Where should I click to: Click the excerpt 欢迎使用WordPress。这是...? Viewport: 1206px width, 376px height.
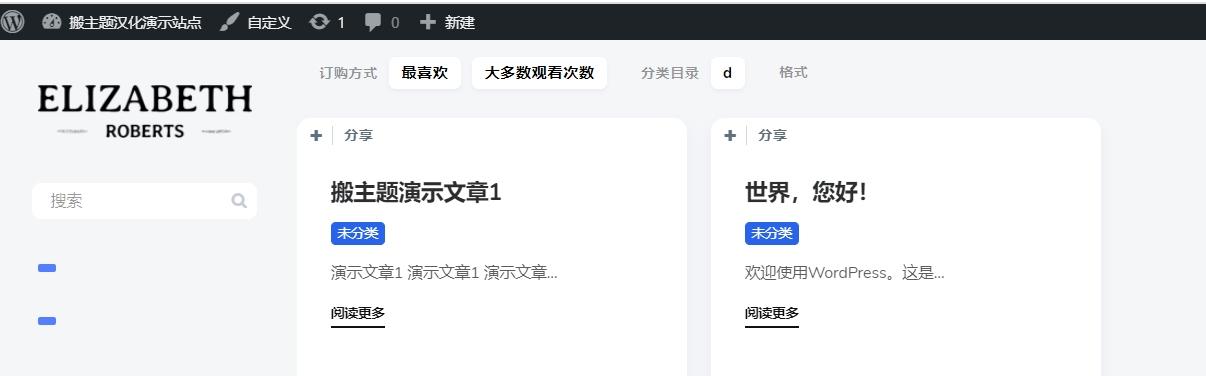pos(845,273)
